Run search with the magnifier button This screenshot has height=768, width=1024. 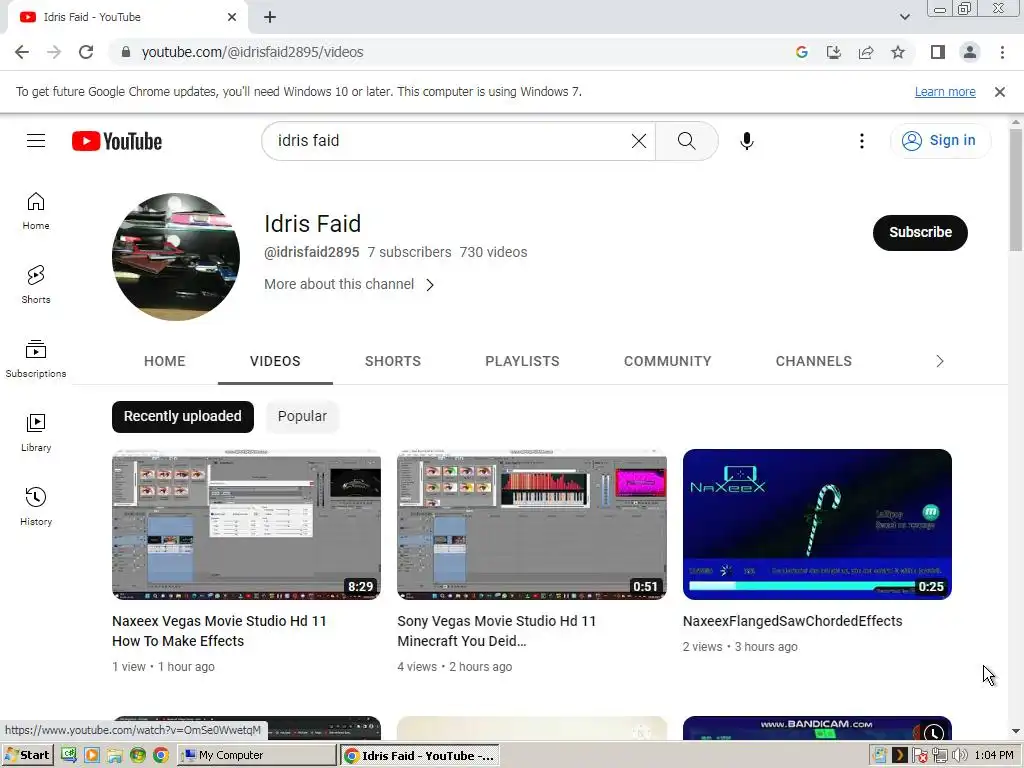686,140
